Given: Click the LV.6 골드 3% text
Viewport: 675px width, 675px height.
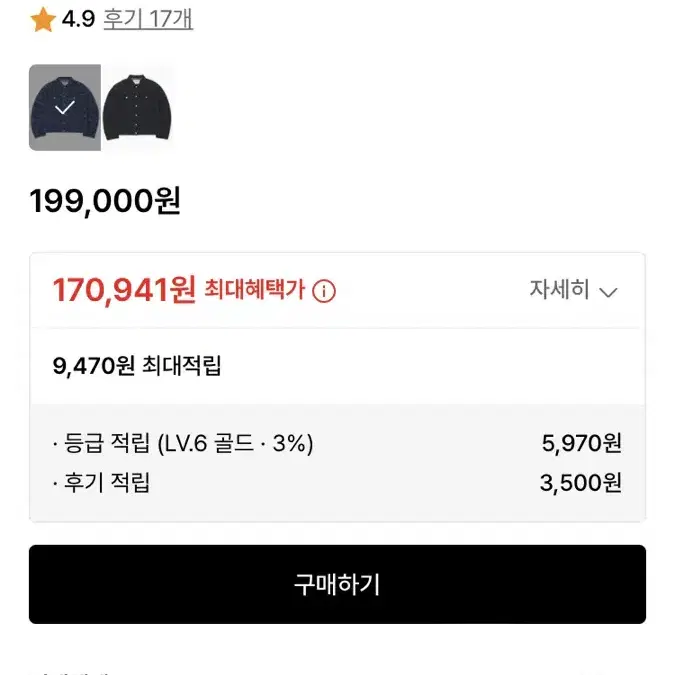Looking at the screenshot, I should click(x=235, y=443).
